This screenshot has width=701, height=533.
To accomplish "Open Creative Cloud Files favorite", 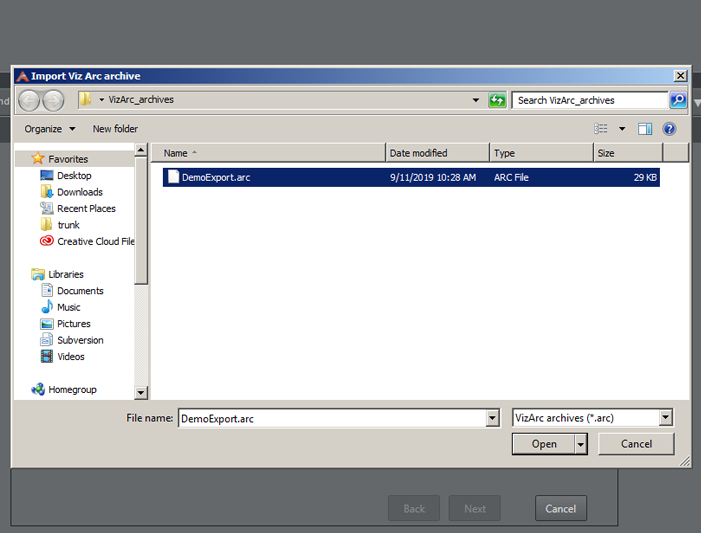I will tap(95, 241).
